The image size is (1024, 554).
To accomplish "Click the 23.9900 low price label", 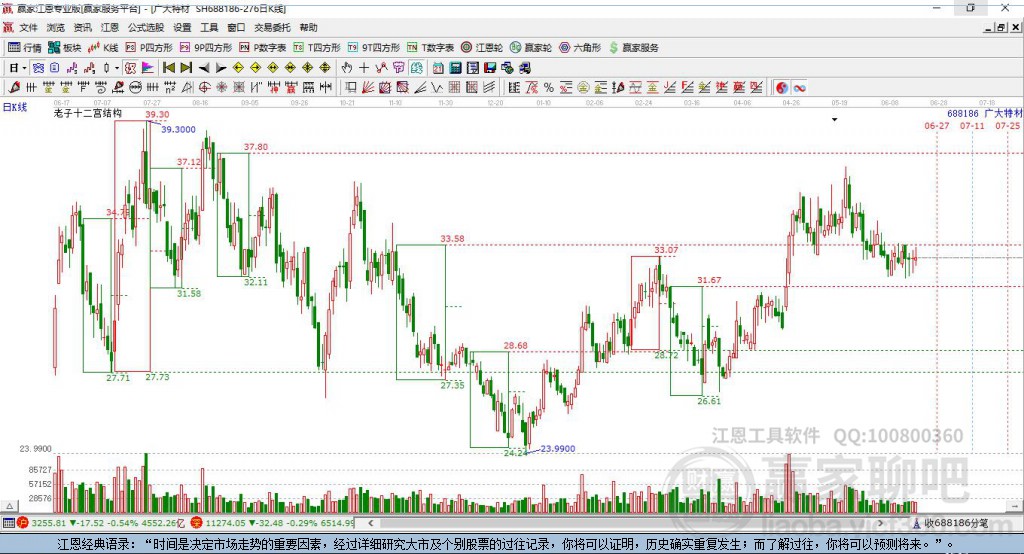I will [x=558, y=449].
